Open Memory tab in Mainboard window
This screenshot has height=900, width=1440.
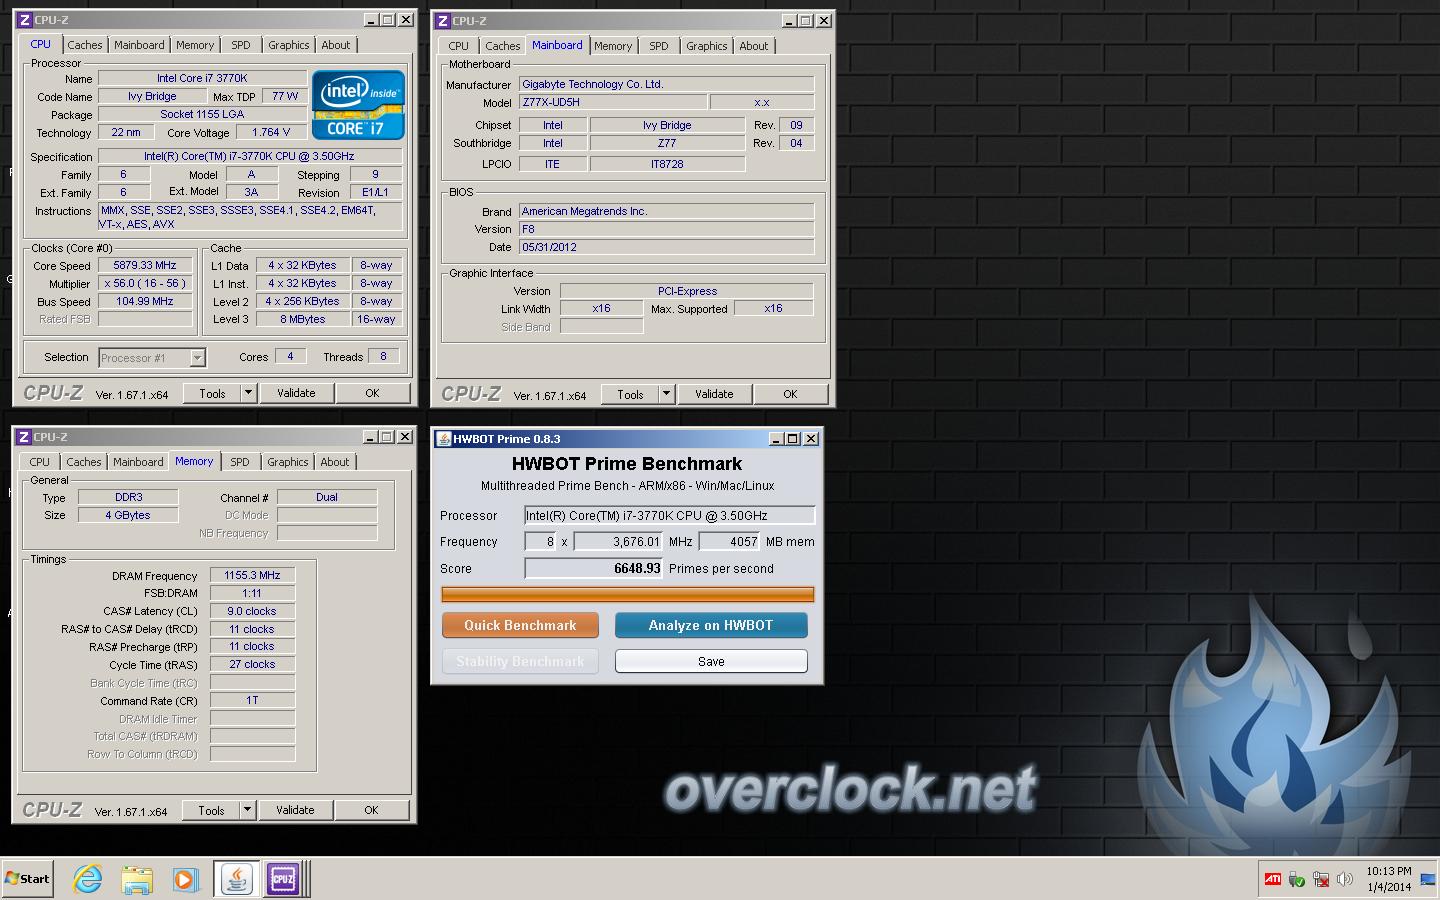pos(613,46)
